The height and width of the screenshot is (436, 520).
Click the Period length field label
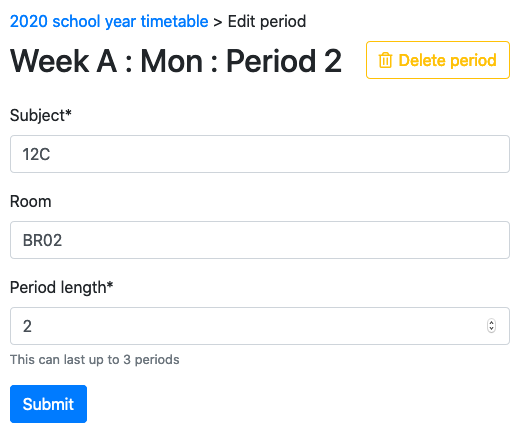coord(61,287)
